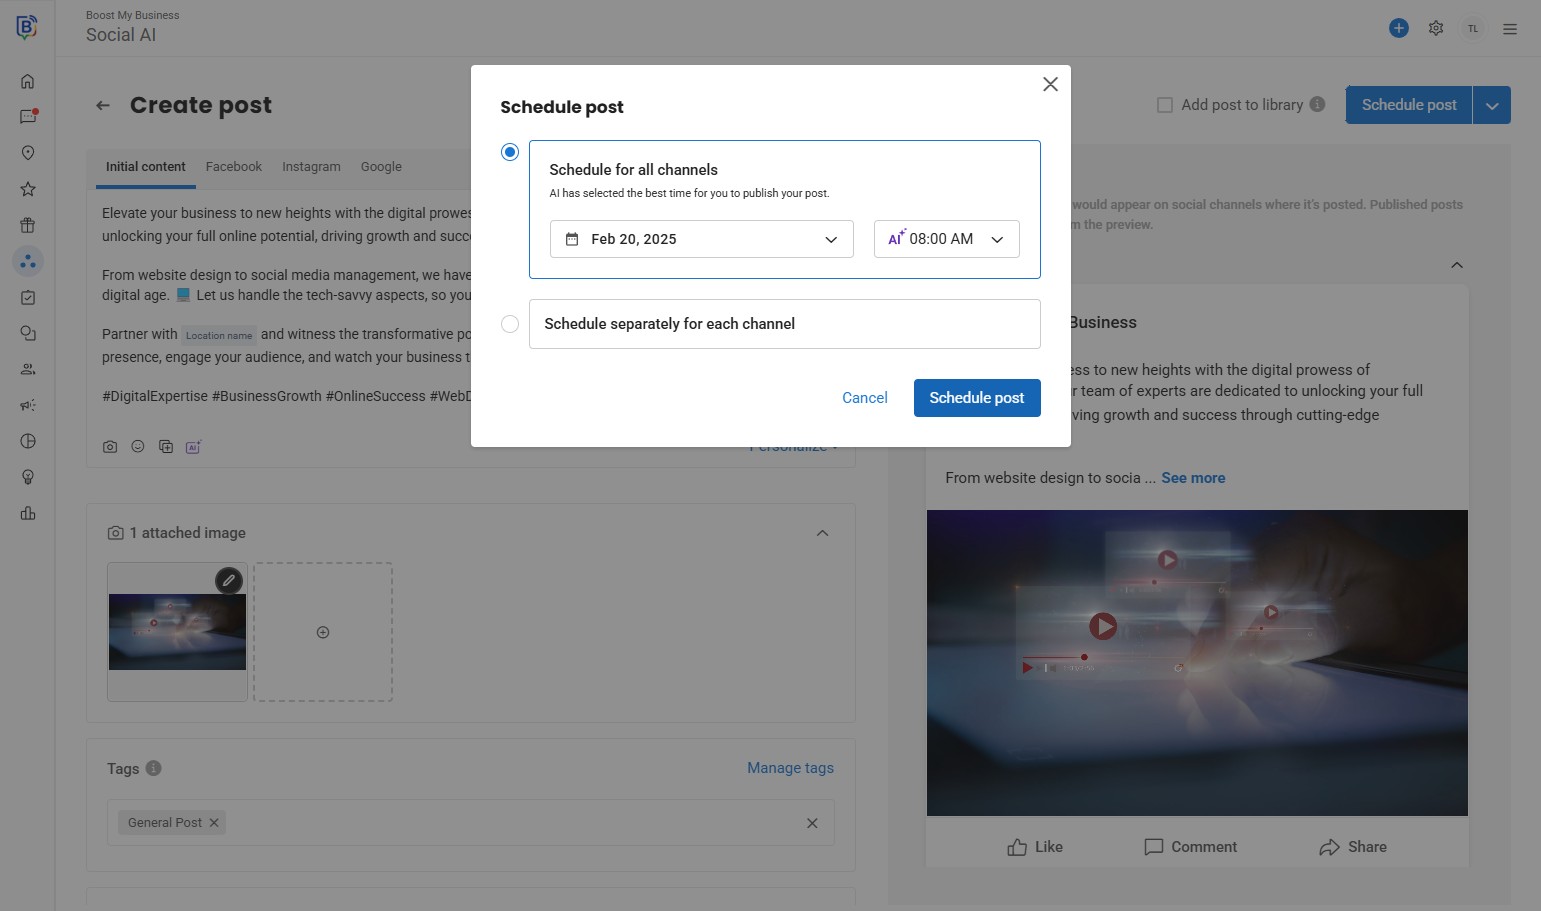Select Schedule separately for each channel radio
The width and height of the screenshot is (1541, 911).
click(x=510, y=324)
